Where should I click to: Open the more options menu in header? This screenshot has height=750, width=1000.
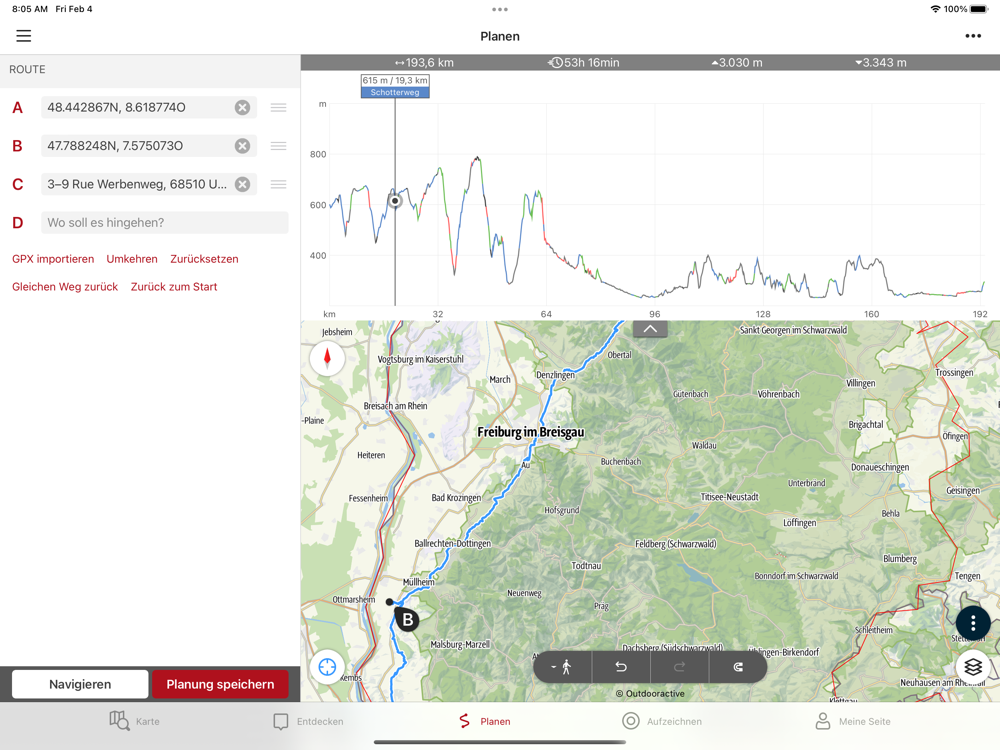pyautogui.click(x=973, y=36)
